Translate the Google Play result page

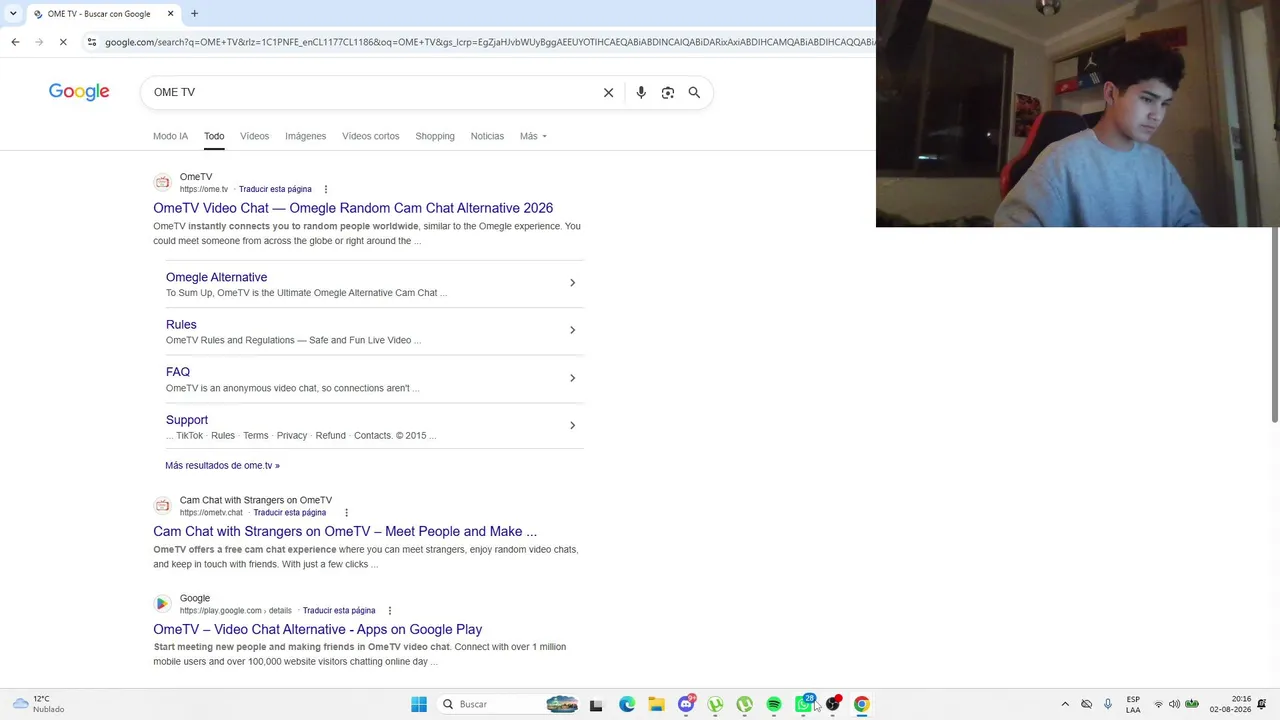pos(339,611)
